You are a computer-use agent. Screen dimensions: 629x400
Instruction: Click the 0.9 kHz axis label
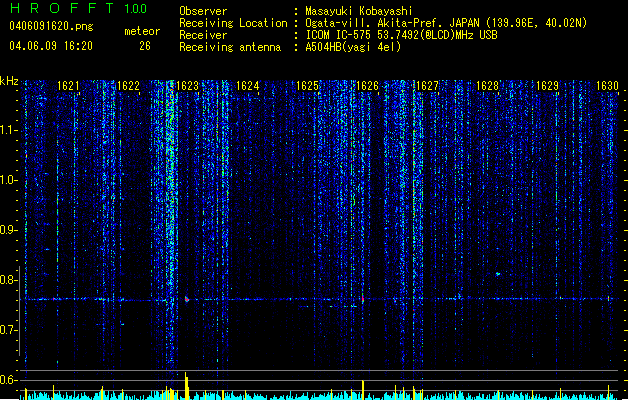[9, 230]
